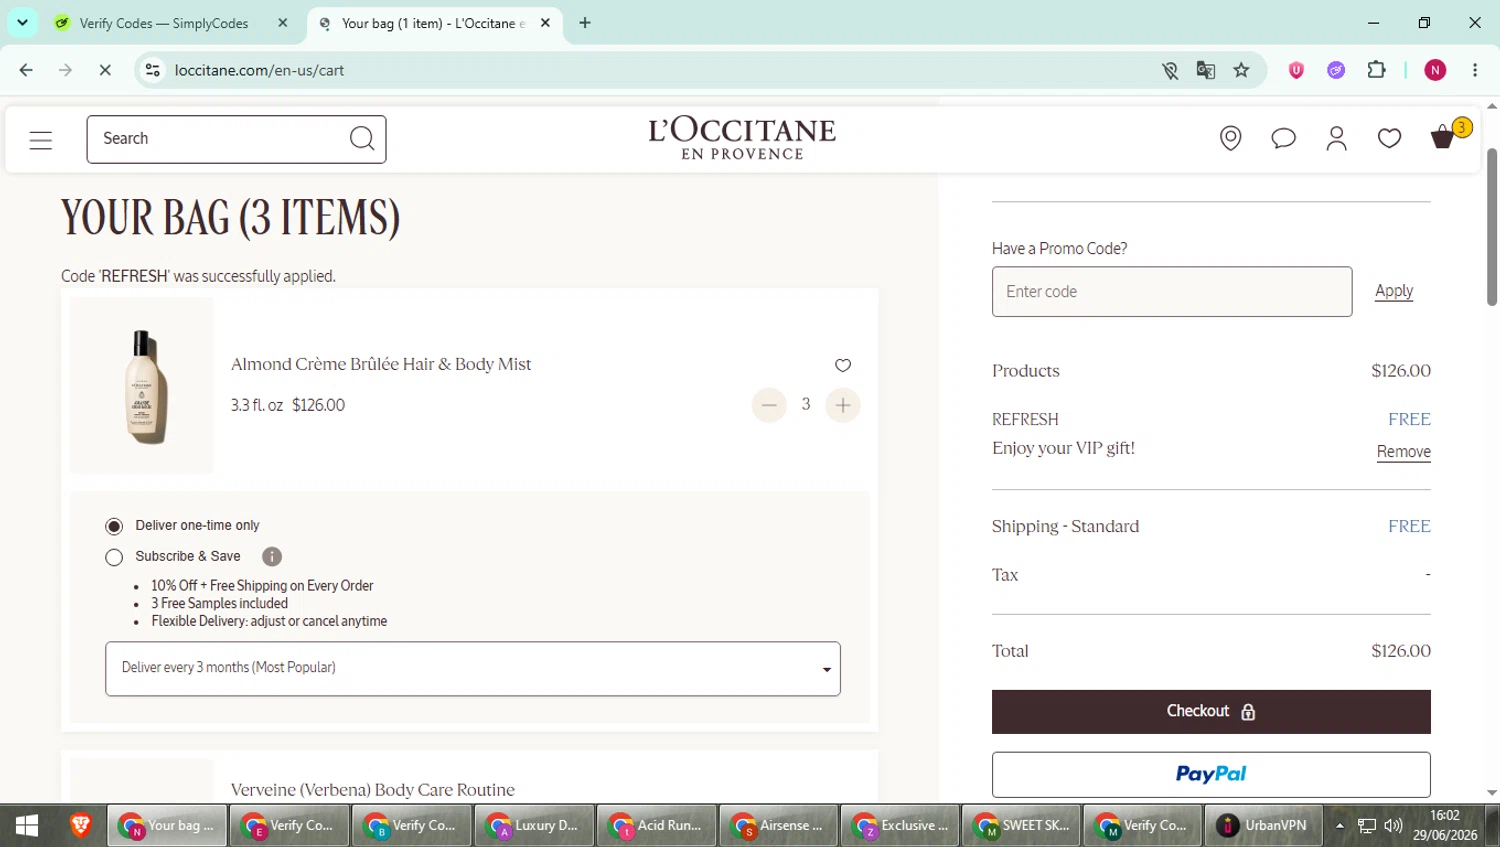
Task: Open the Chrome extensions puzzle icon
Action: (x=1377, y=70)
